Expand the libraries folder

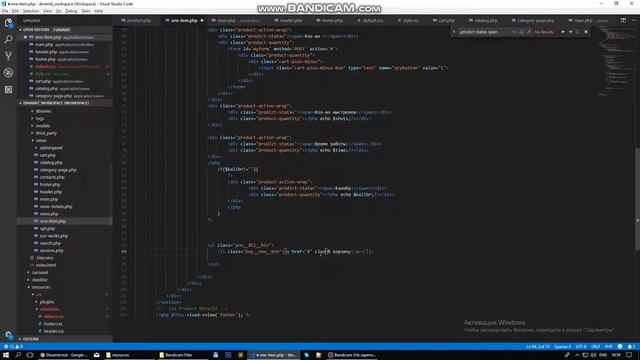(x=43, y=111)
